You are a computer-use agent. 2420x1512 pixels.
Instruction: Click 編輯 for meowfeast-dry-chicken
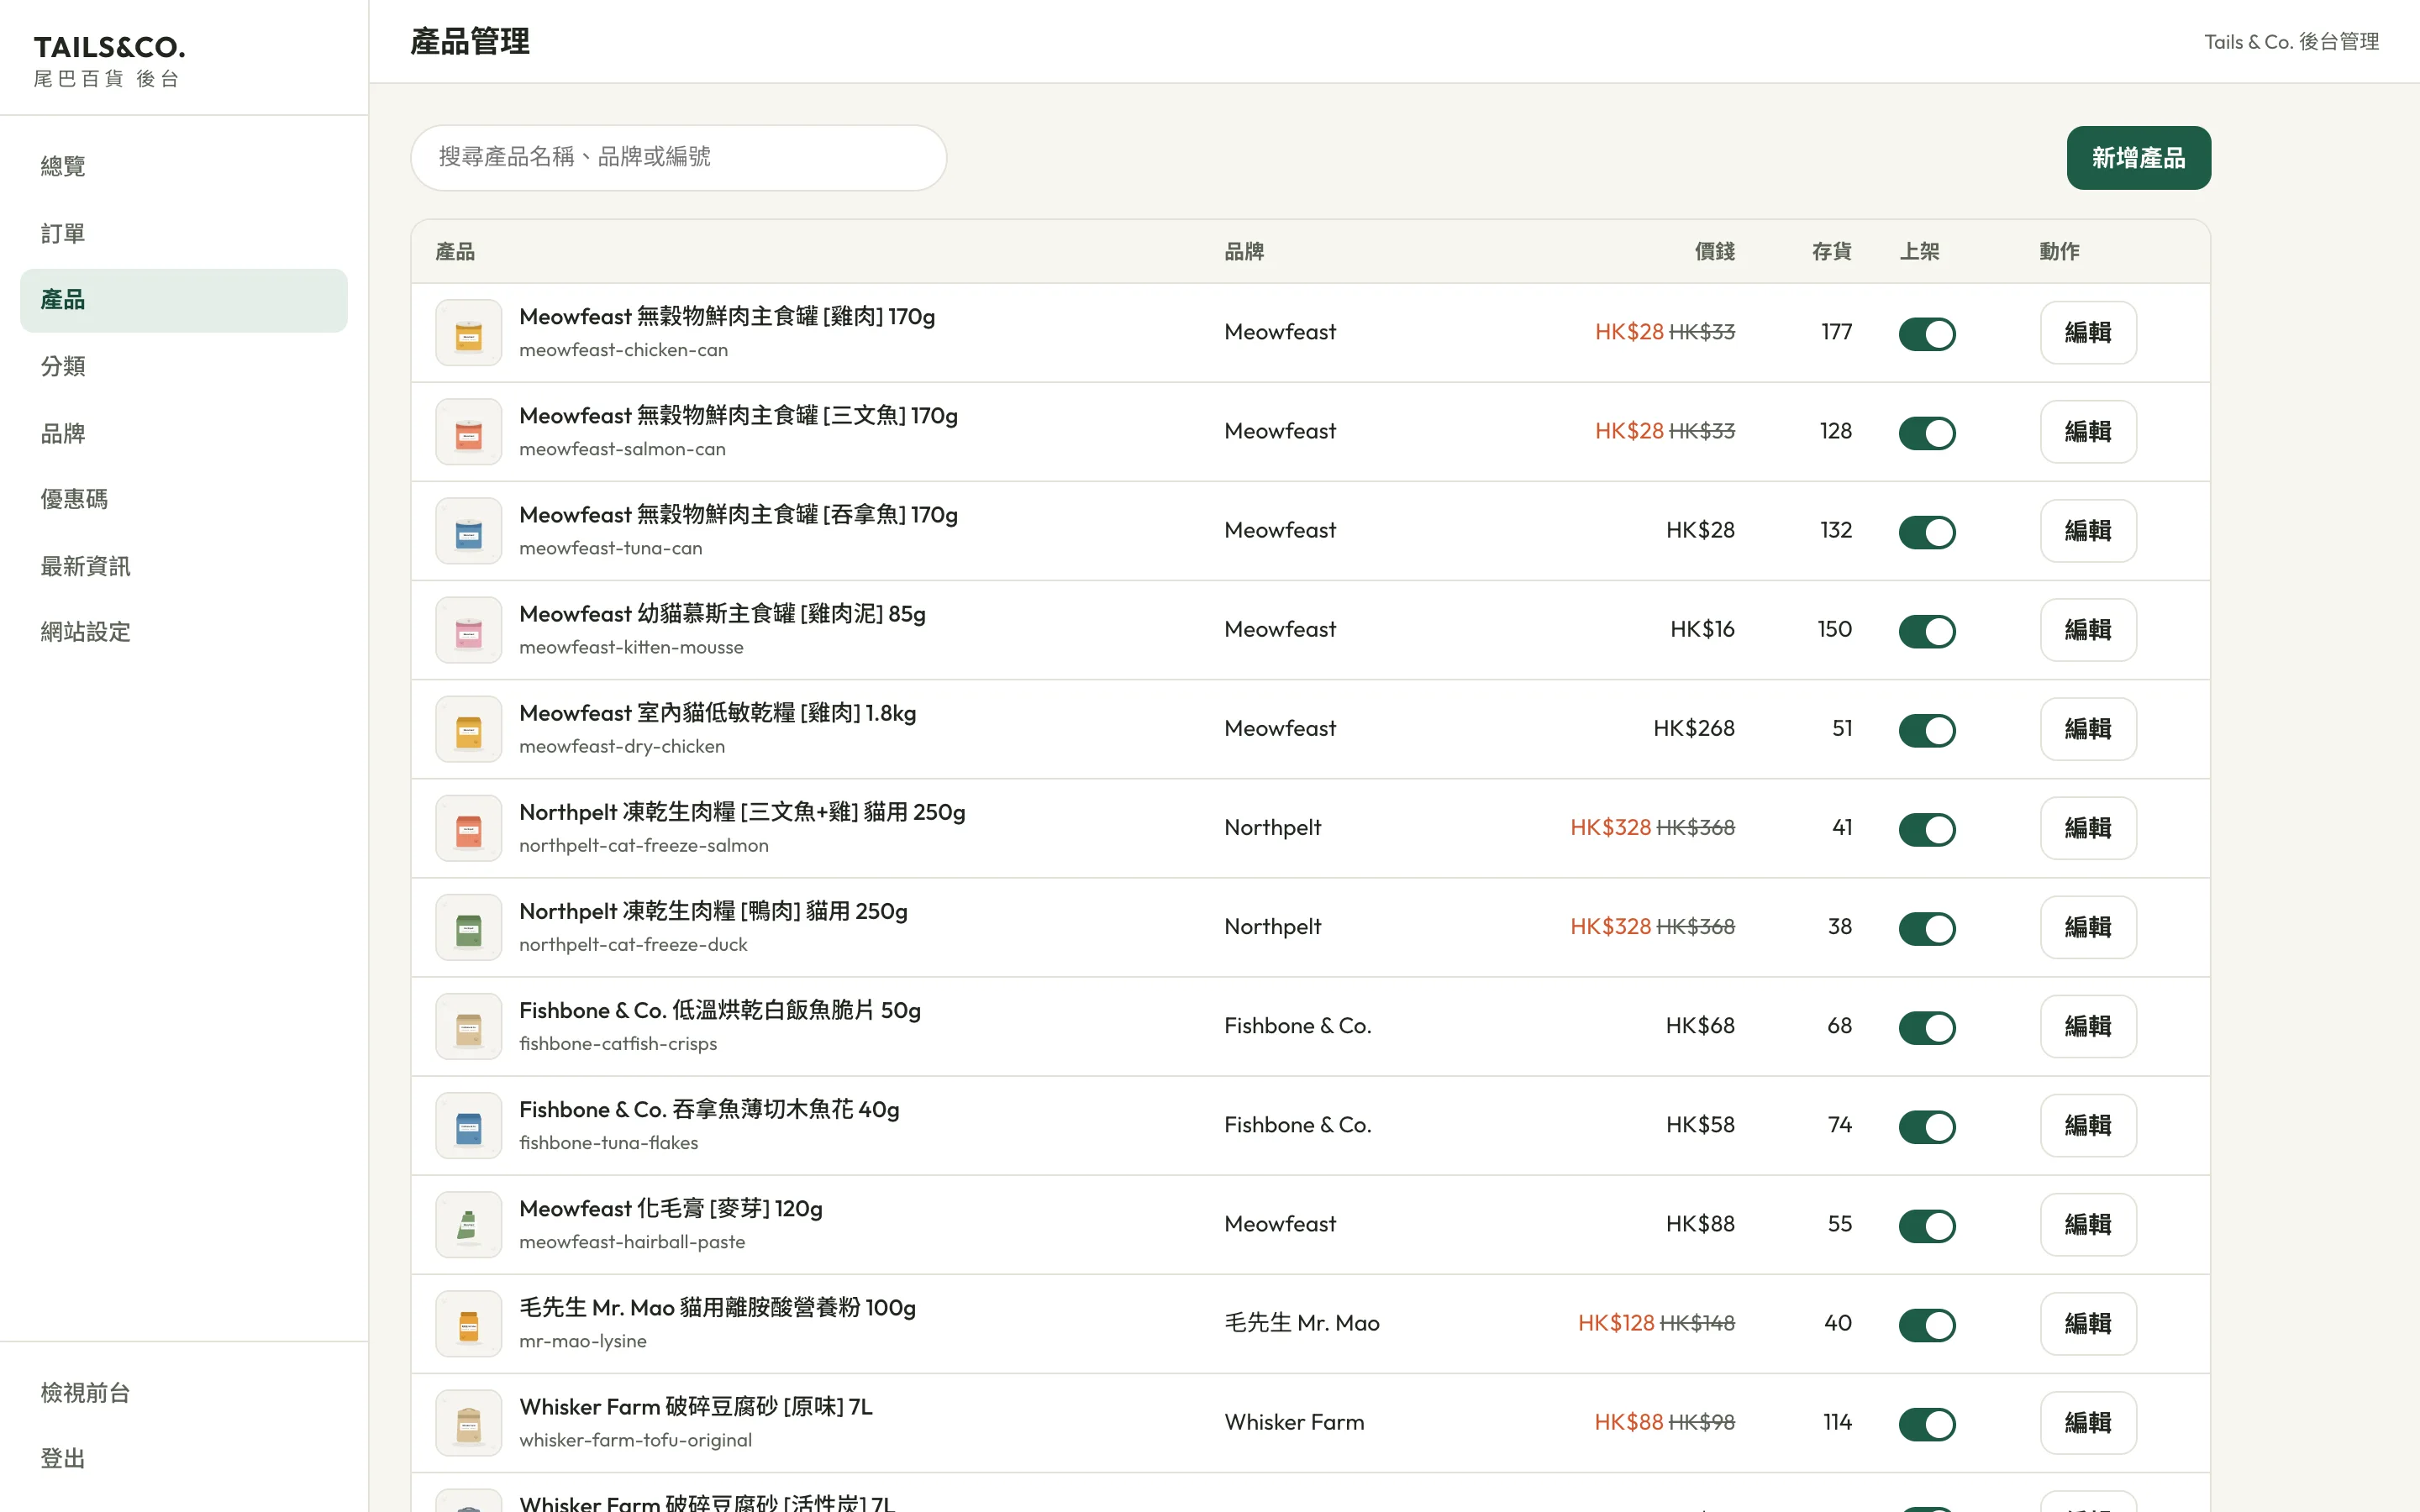point(2088,729)
